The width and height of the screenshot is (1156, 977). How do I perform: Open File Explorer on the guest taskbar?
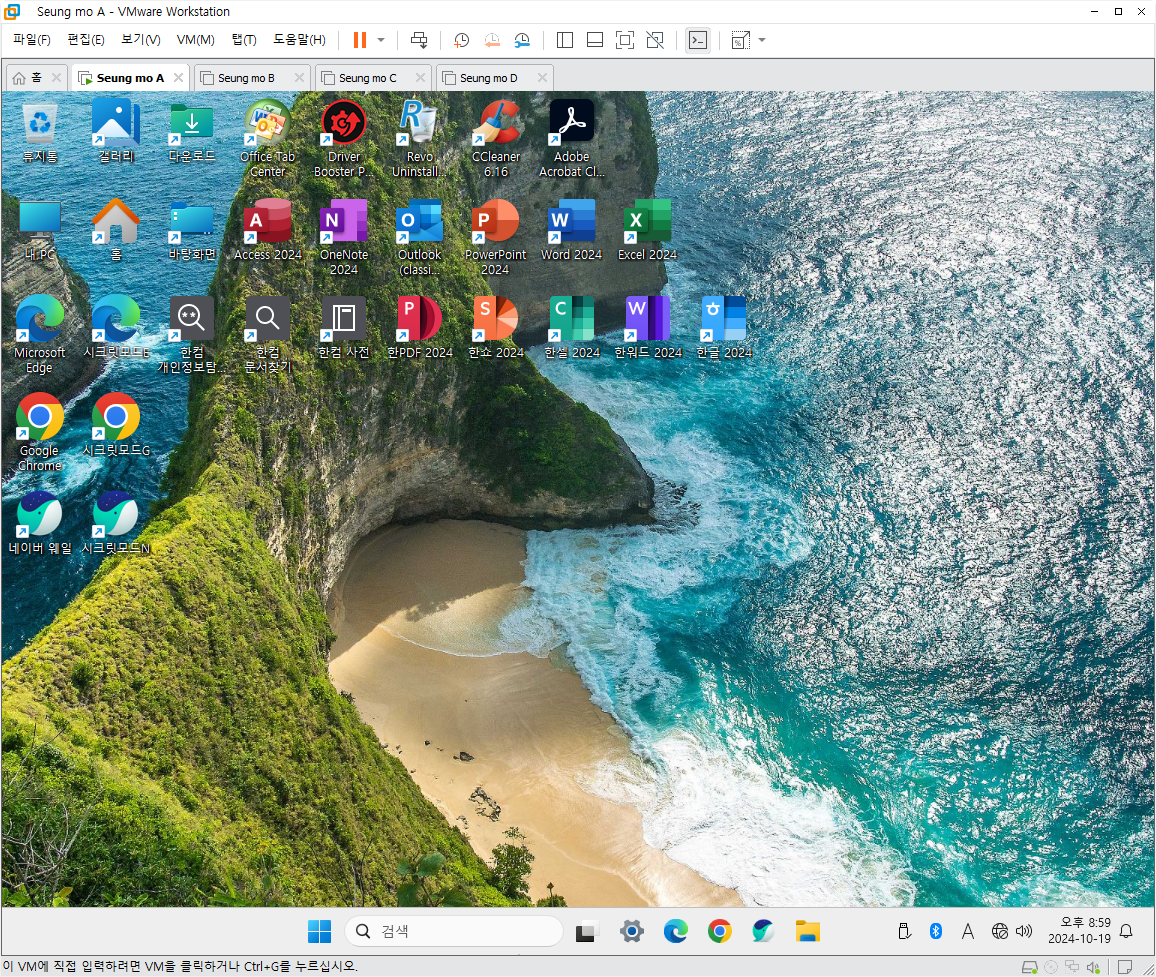click(x=807, y=931)
